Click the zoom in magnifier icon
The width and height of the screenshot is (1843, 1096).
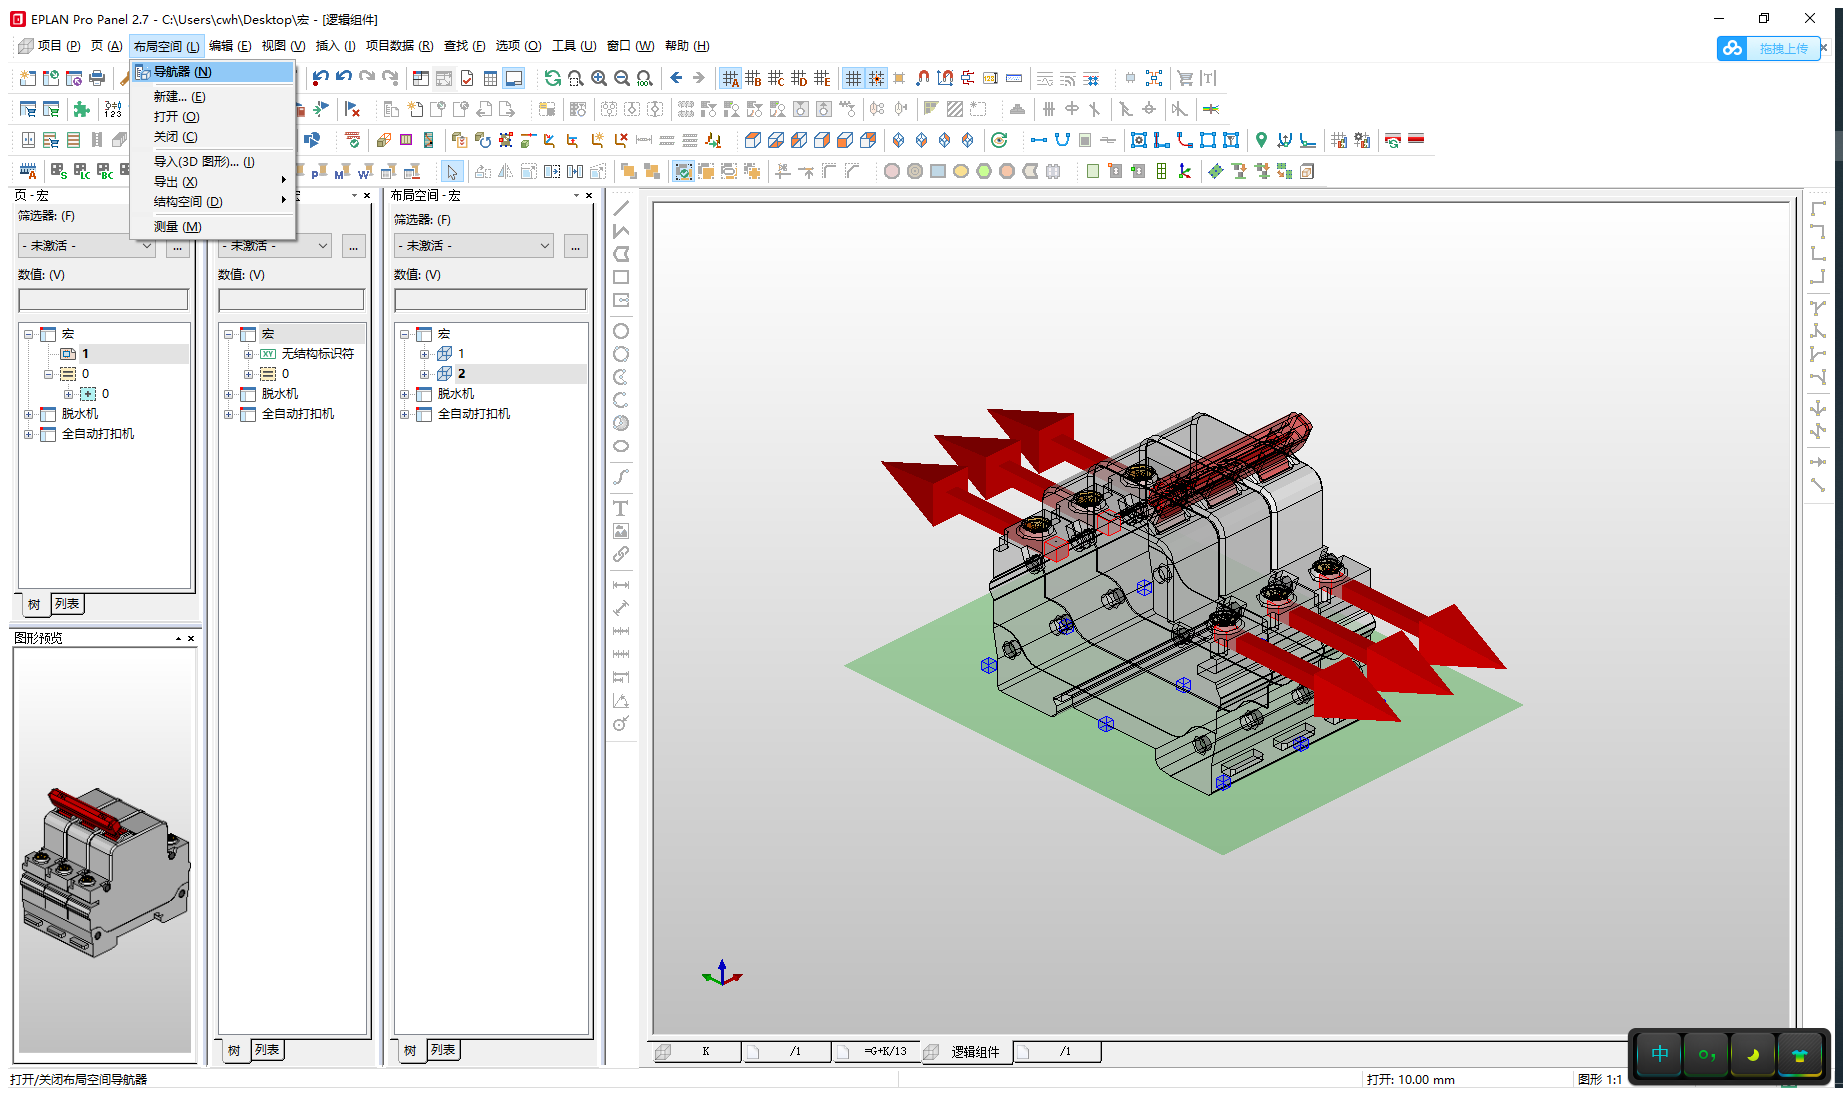pos(599,78)
